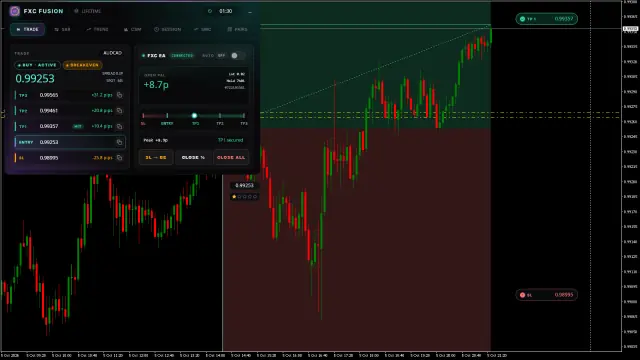Click the TP2 marker on the progress bar
The image size is (640, 360).
[220, 116]
